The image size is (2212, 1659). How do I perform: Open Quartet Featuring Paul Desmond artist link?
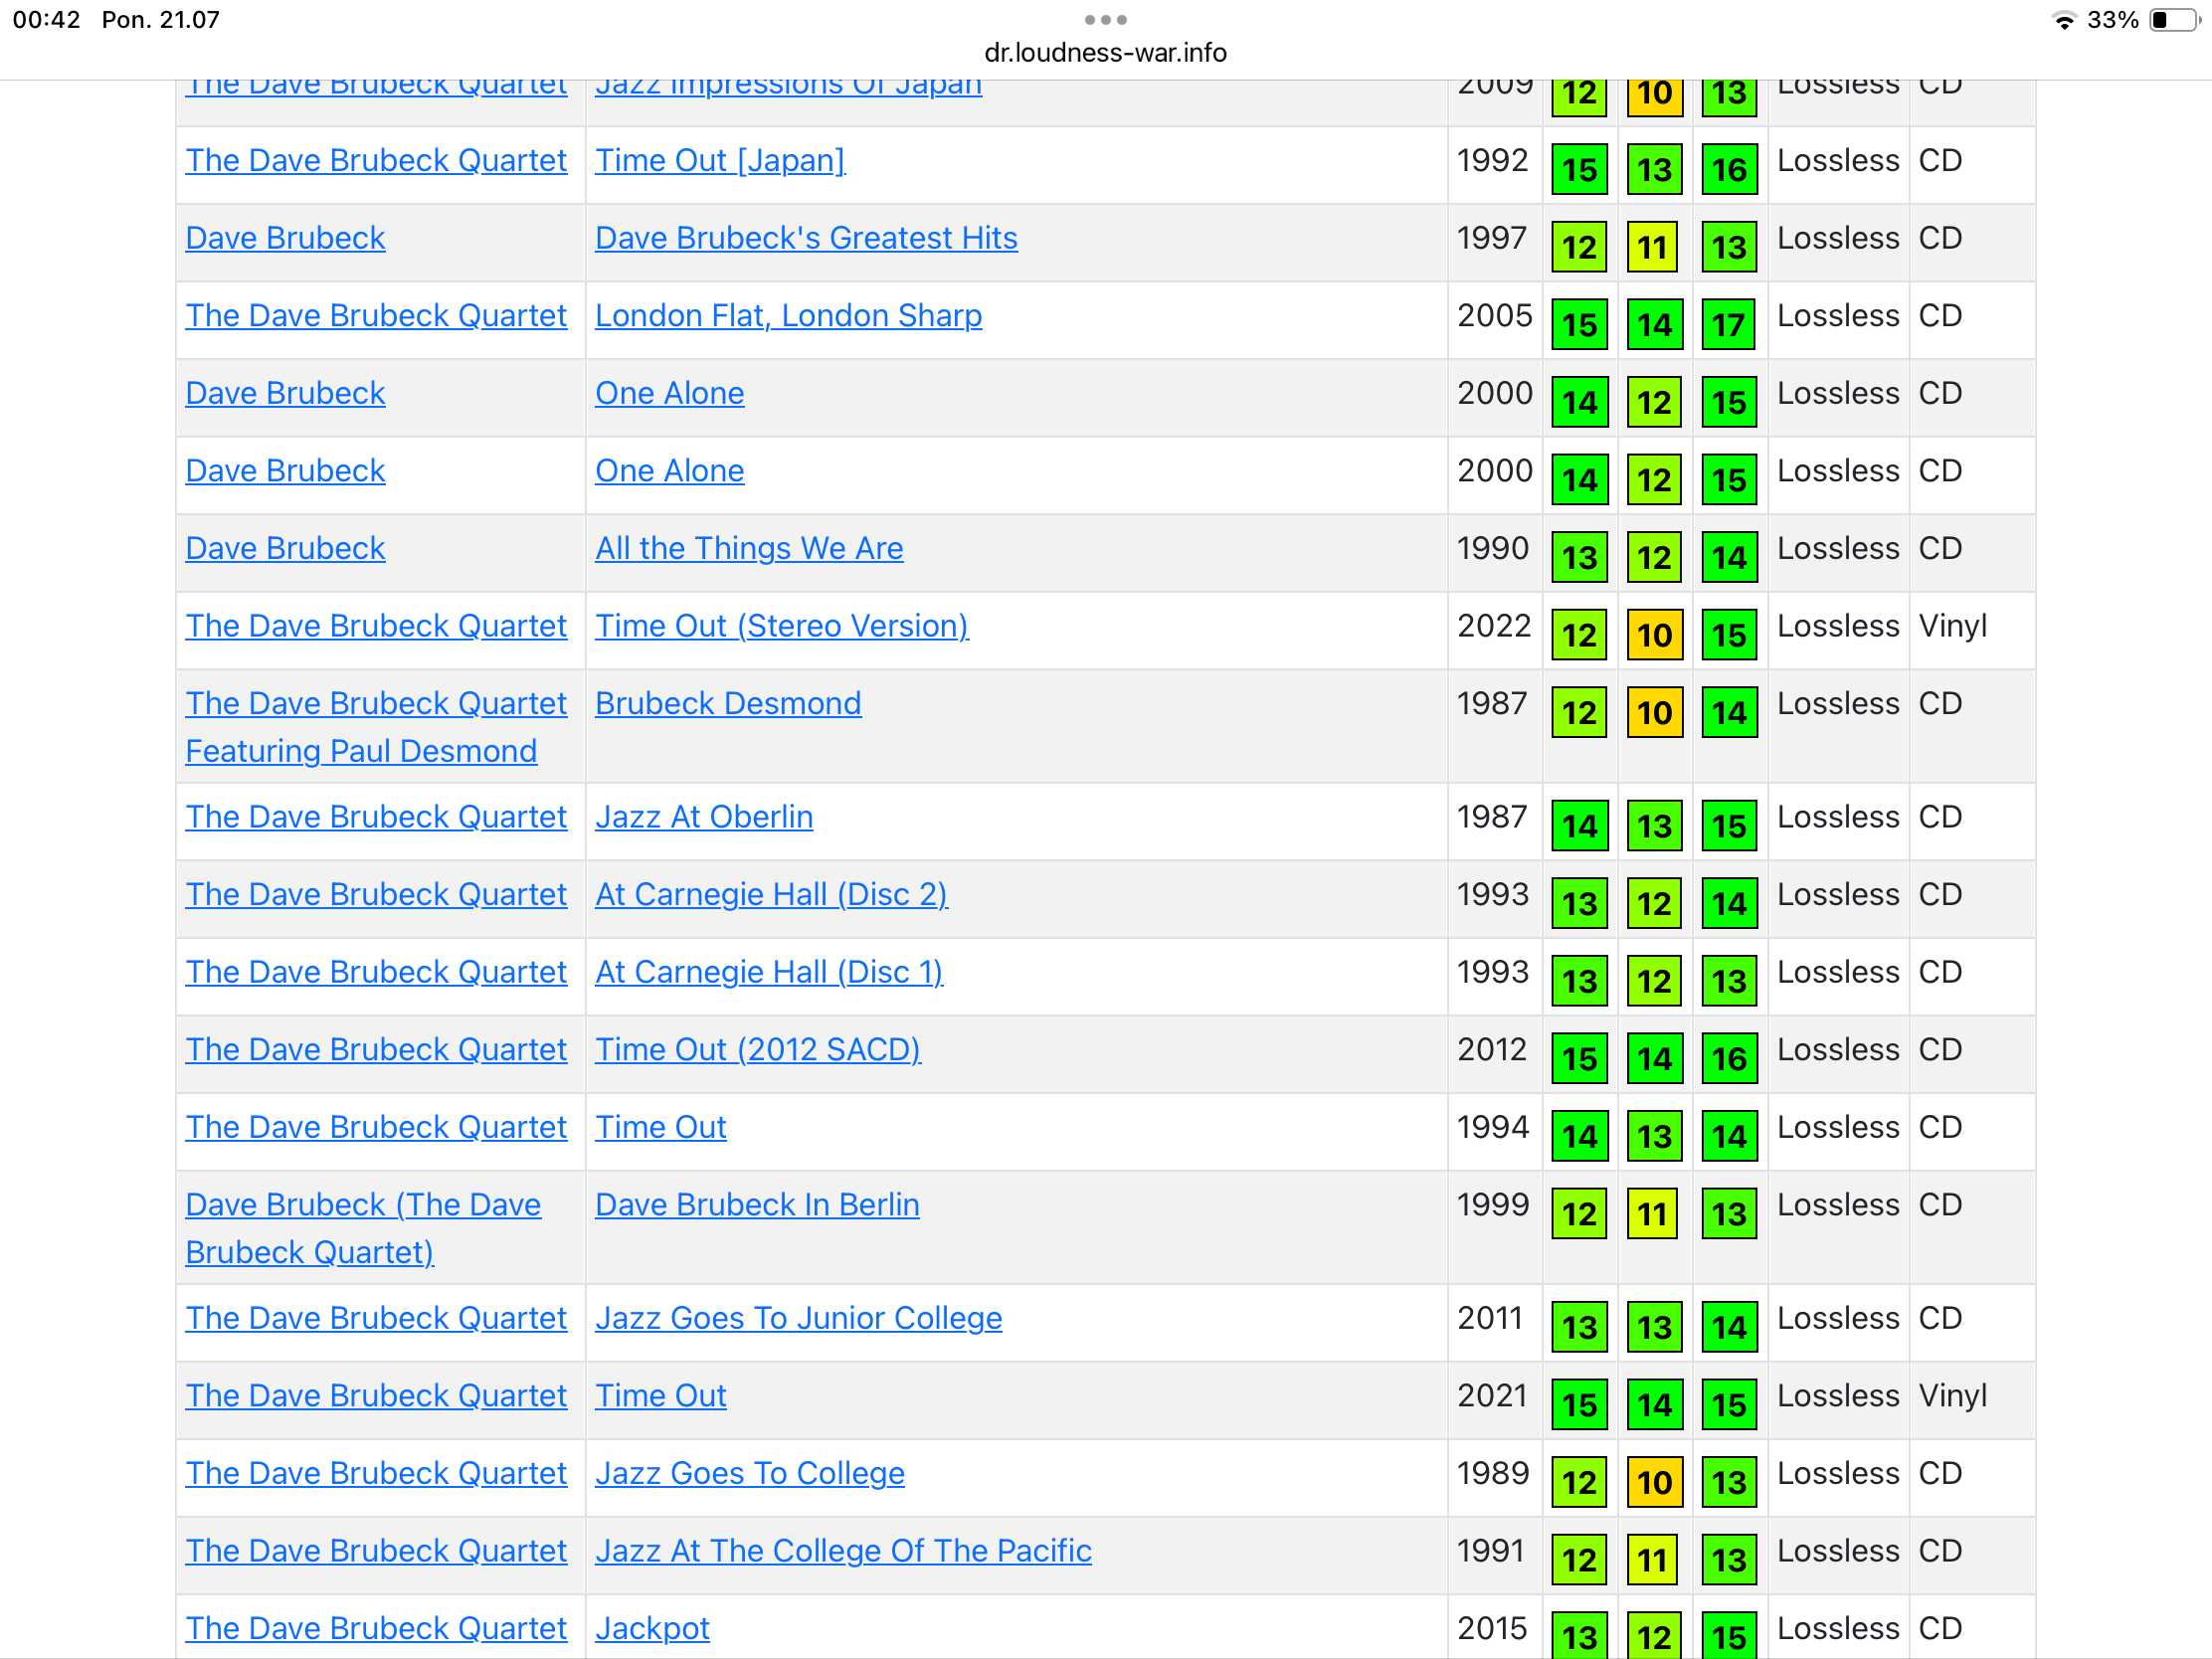pos(376,727)
